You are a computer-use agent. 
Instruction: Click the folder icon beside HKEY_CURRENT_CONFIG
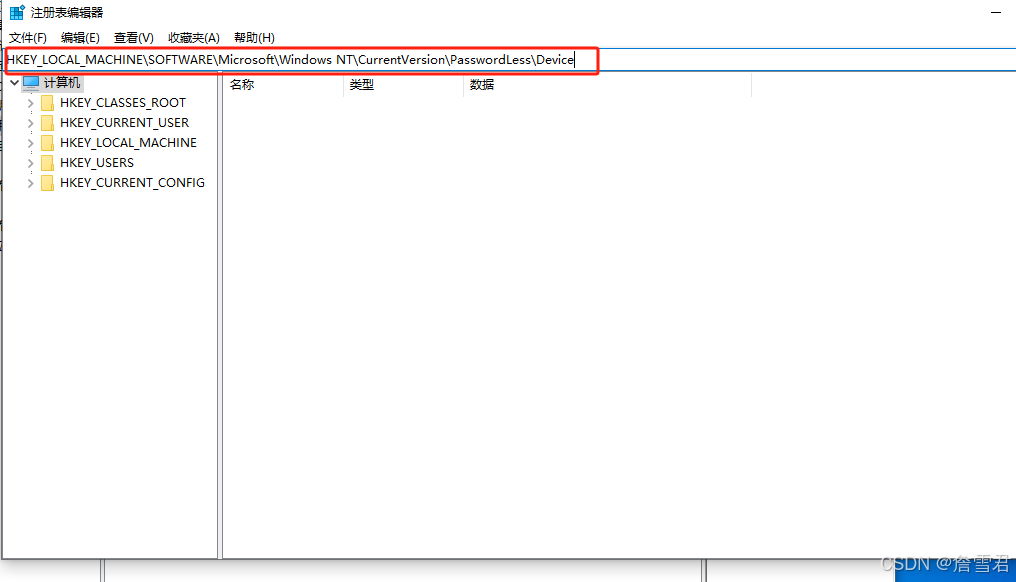coord(47,182)
